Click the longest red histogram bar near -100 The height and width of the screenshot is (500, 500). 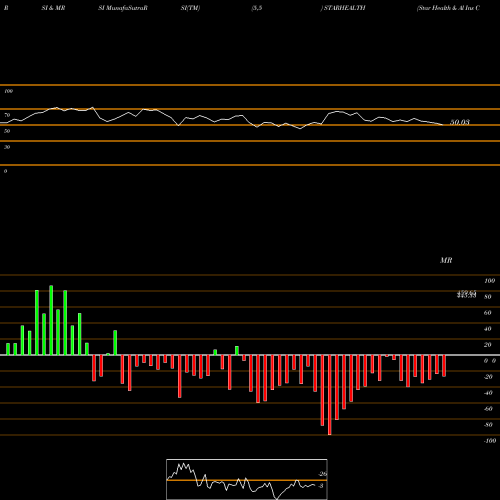330,395
